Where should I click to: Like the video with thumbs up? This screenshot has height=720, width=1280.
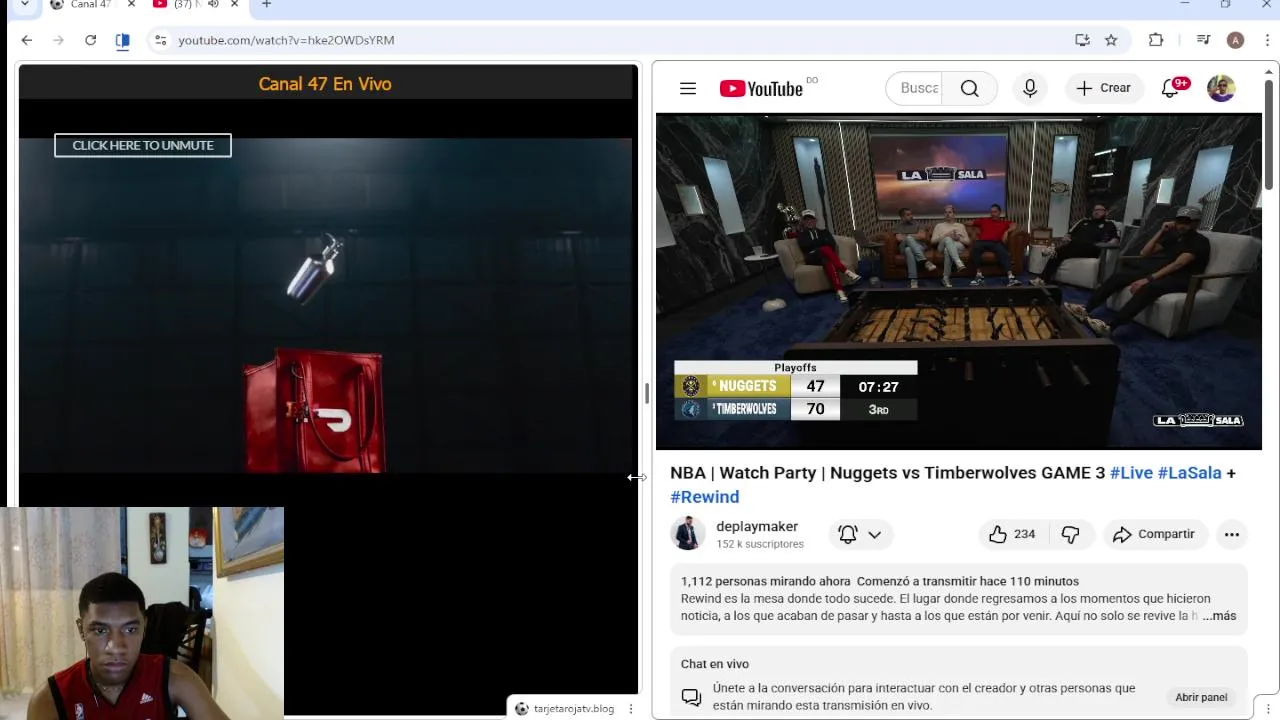1011,534
